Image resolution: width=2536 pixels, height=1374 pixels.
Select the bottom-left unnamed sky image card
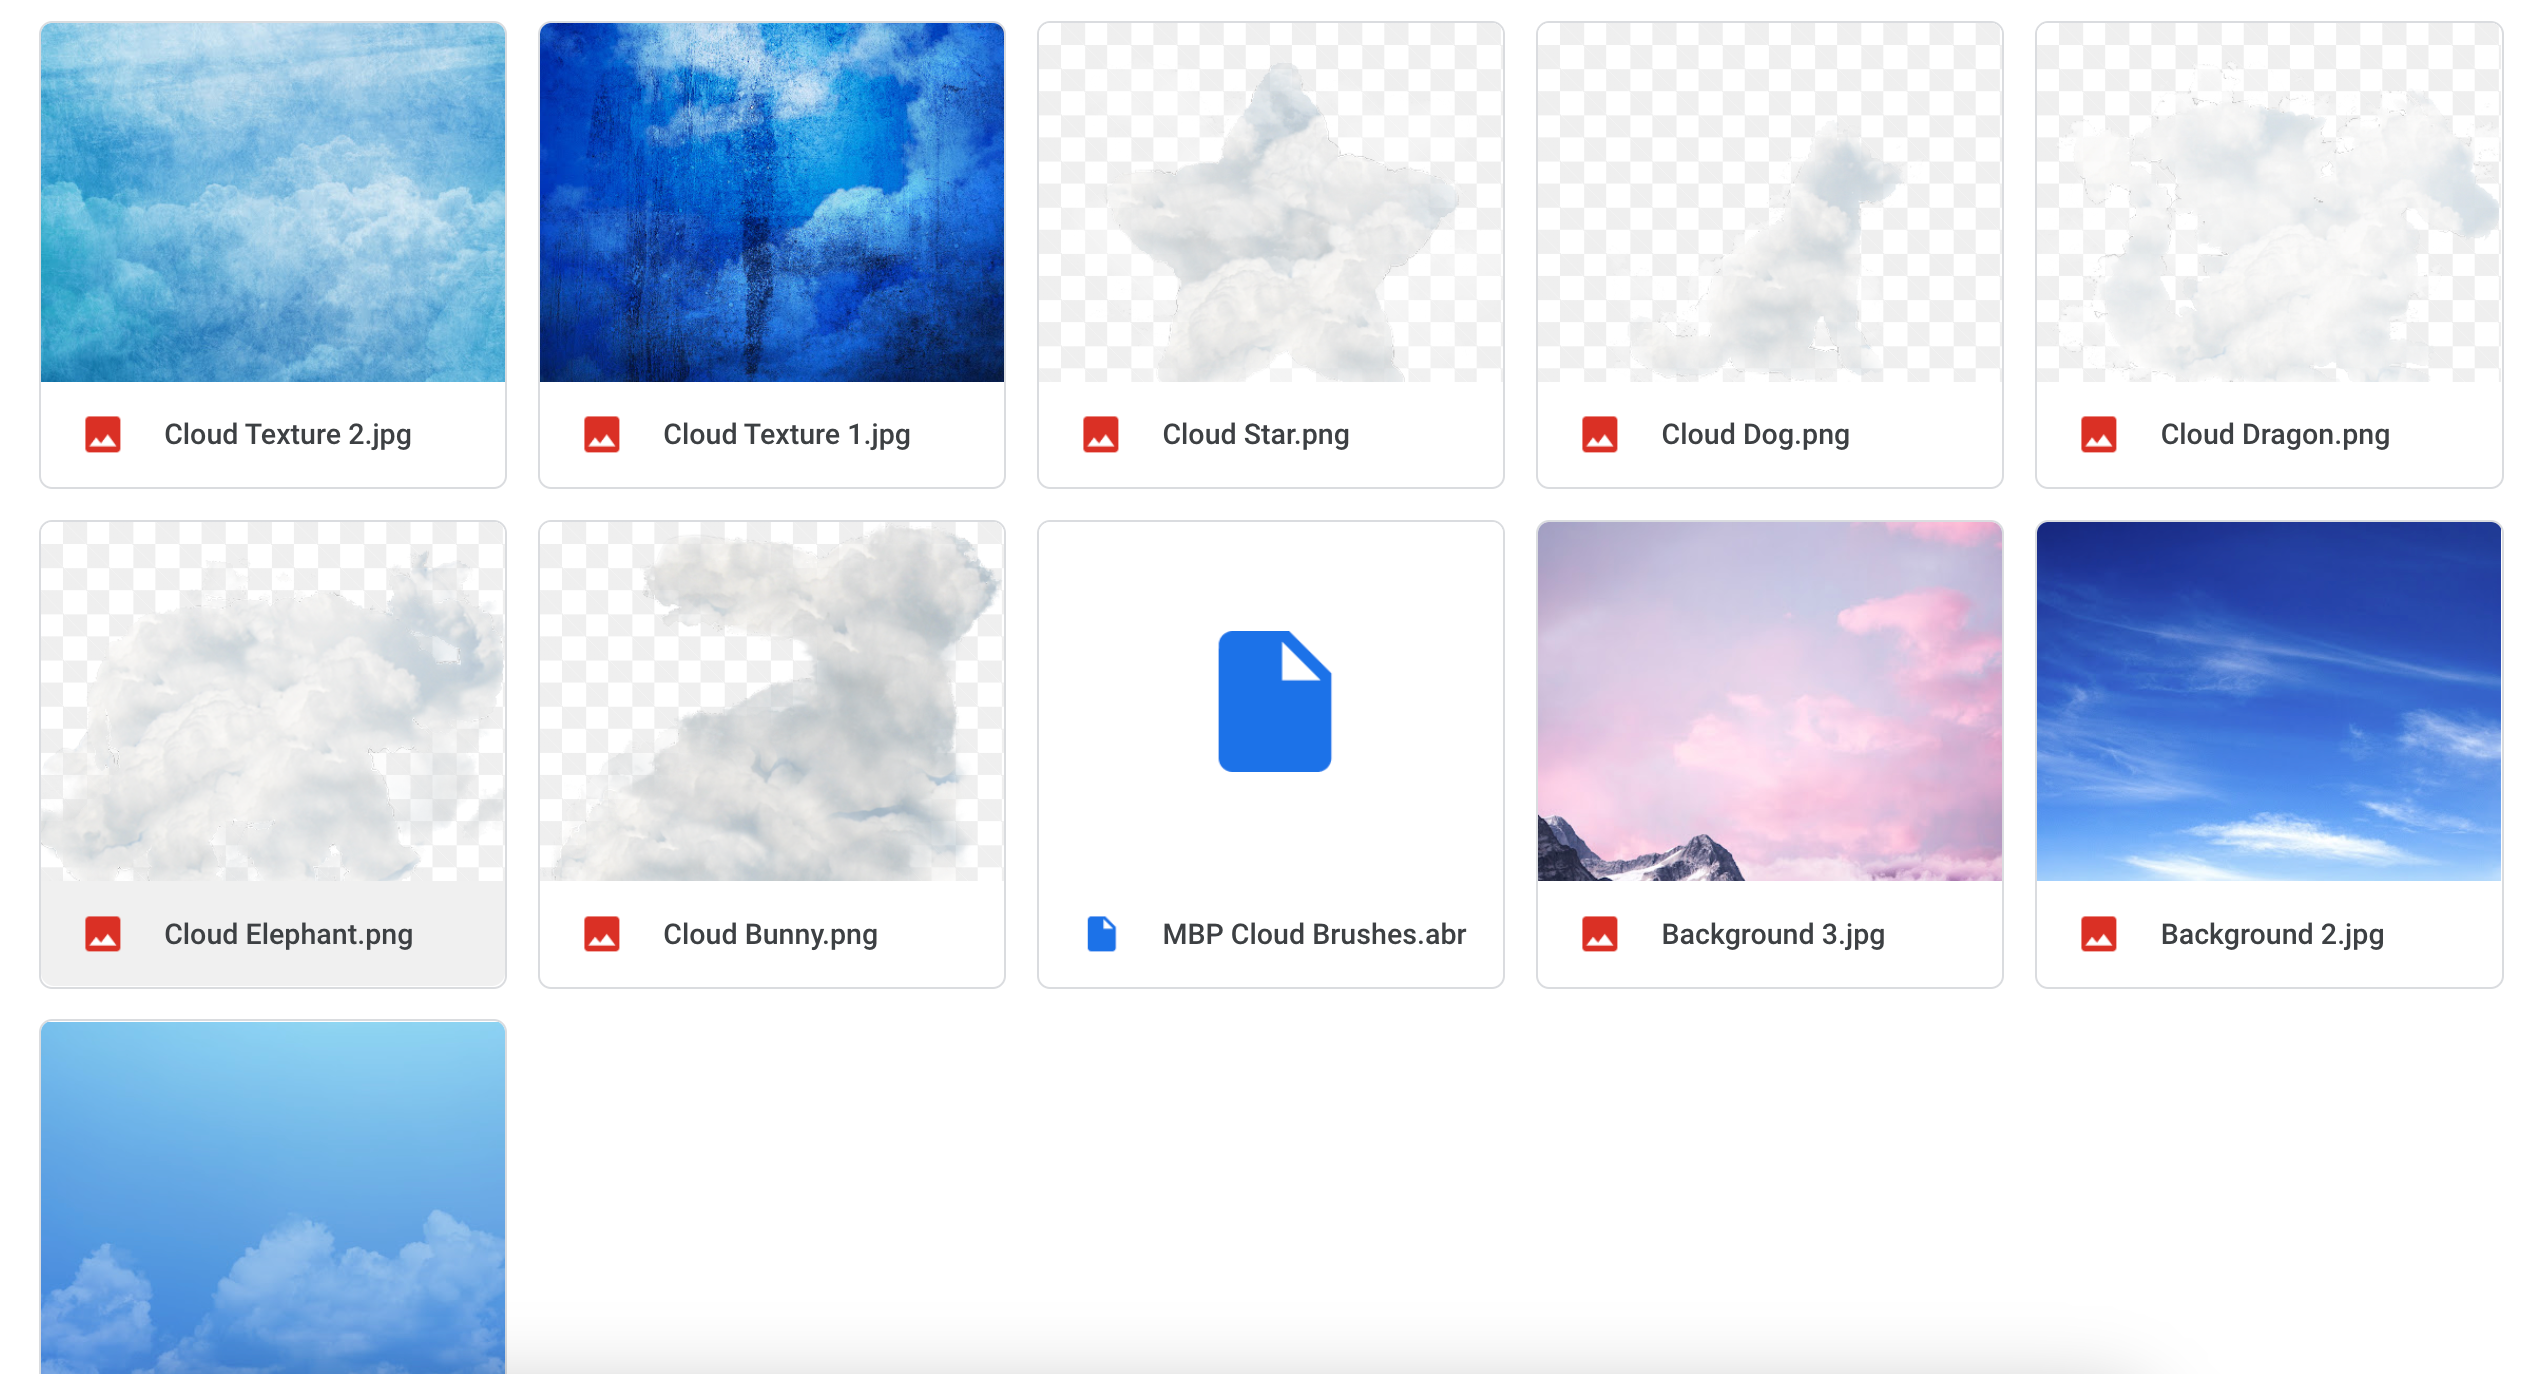pyautogui.click(x=272, y=1200)
